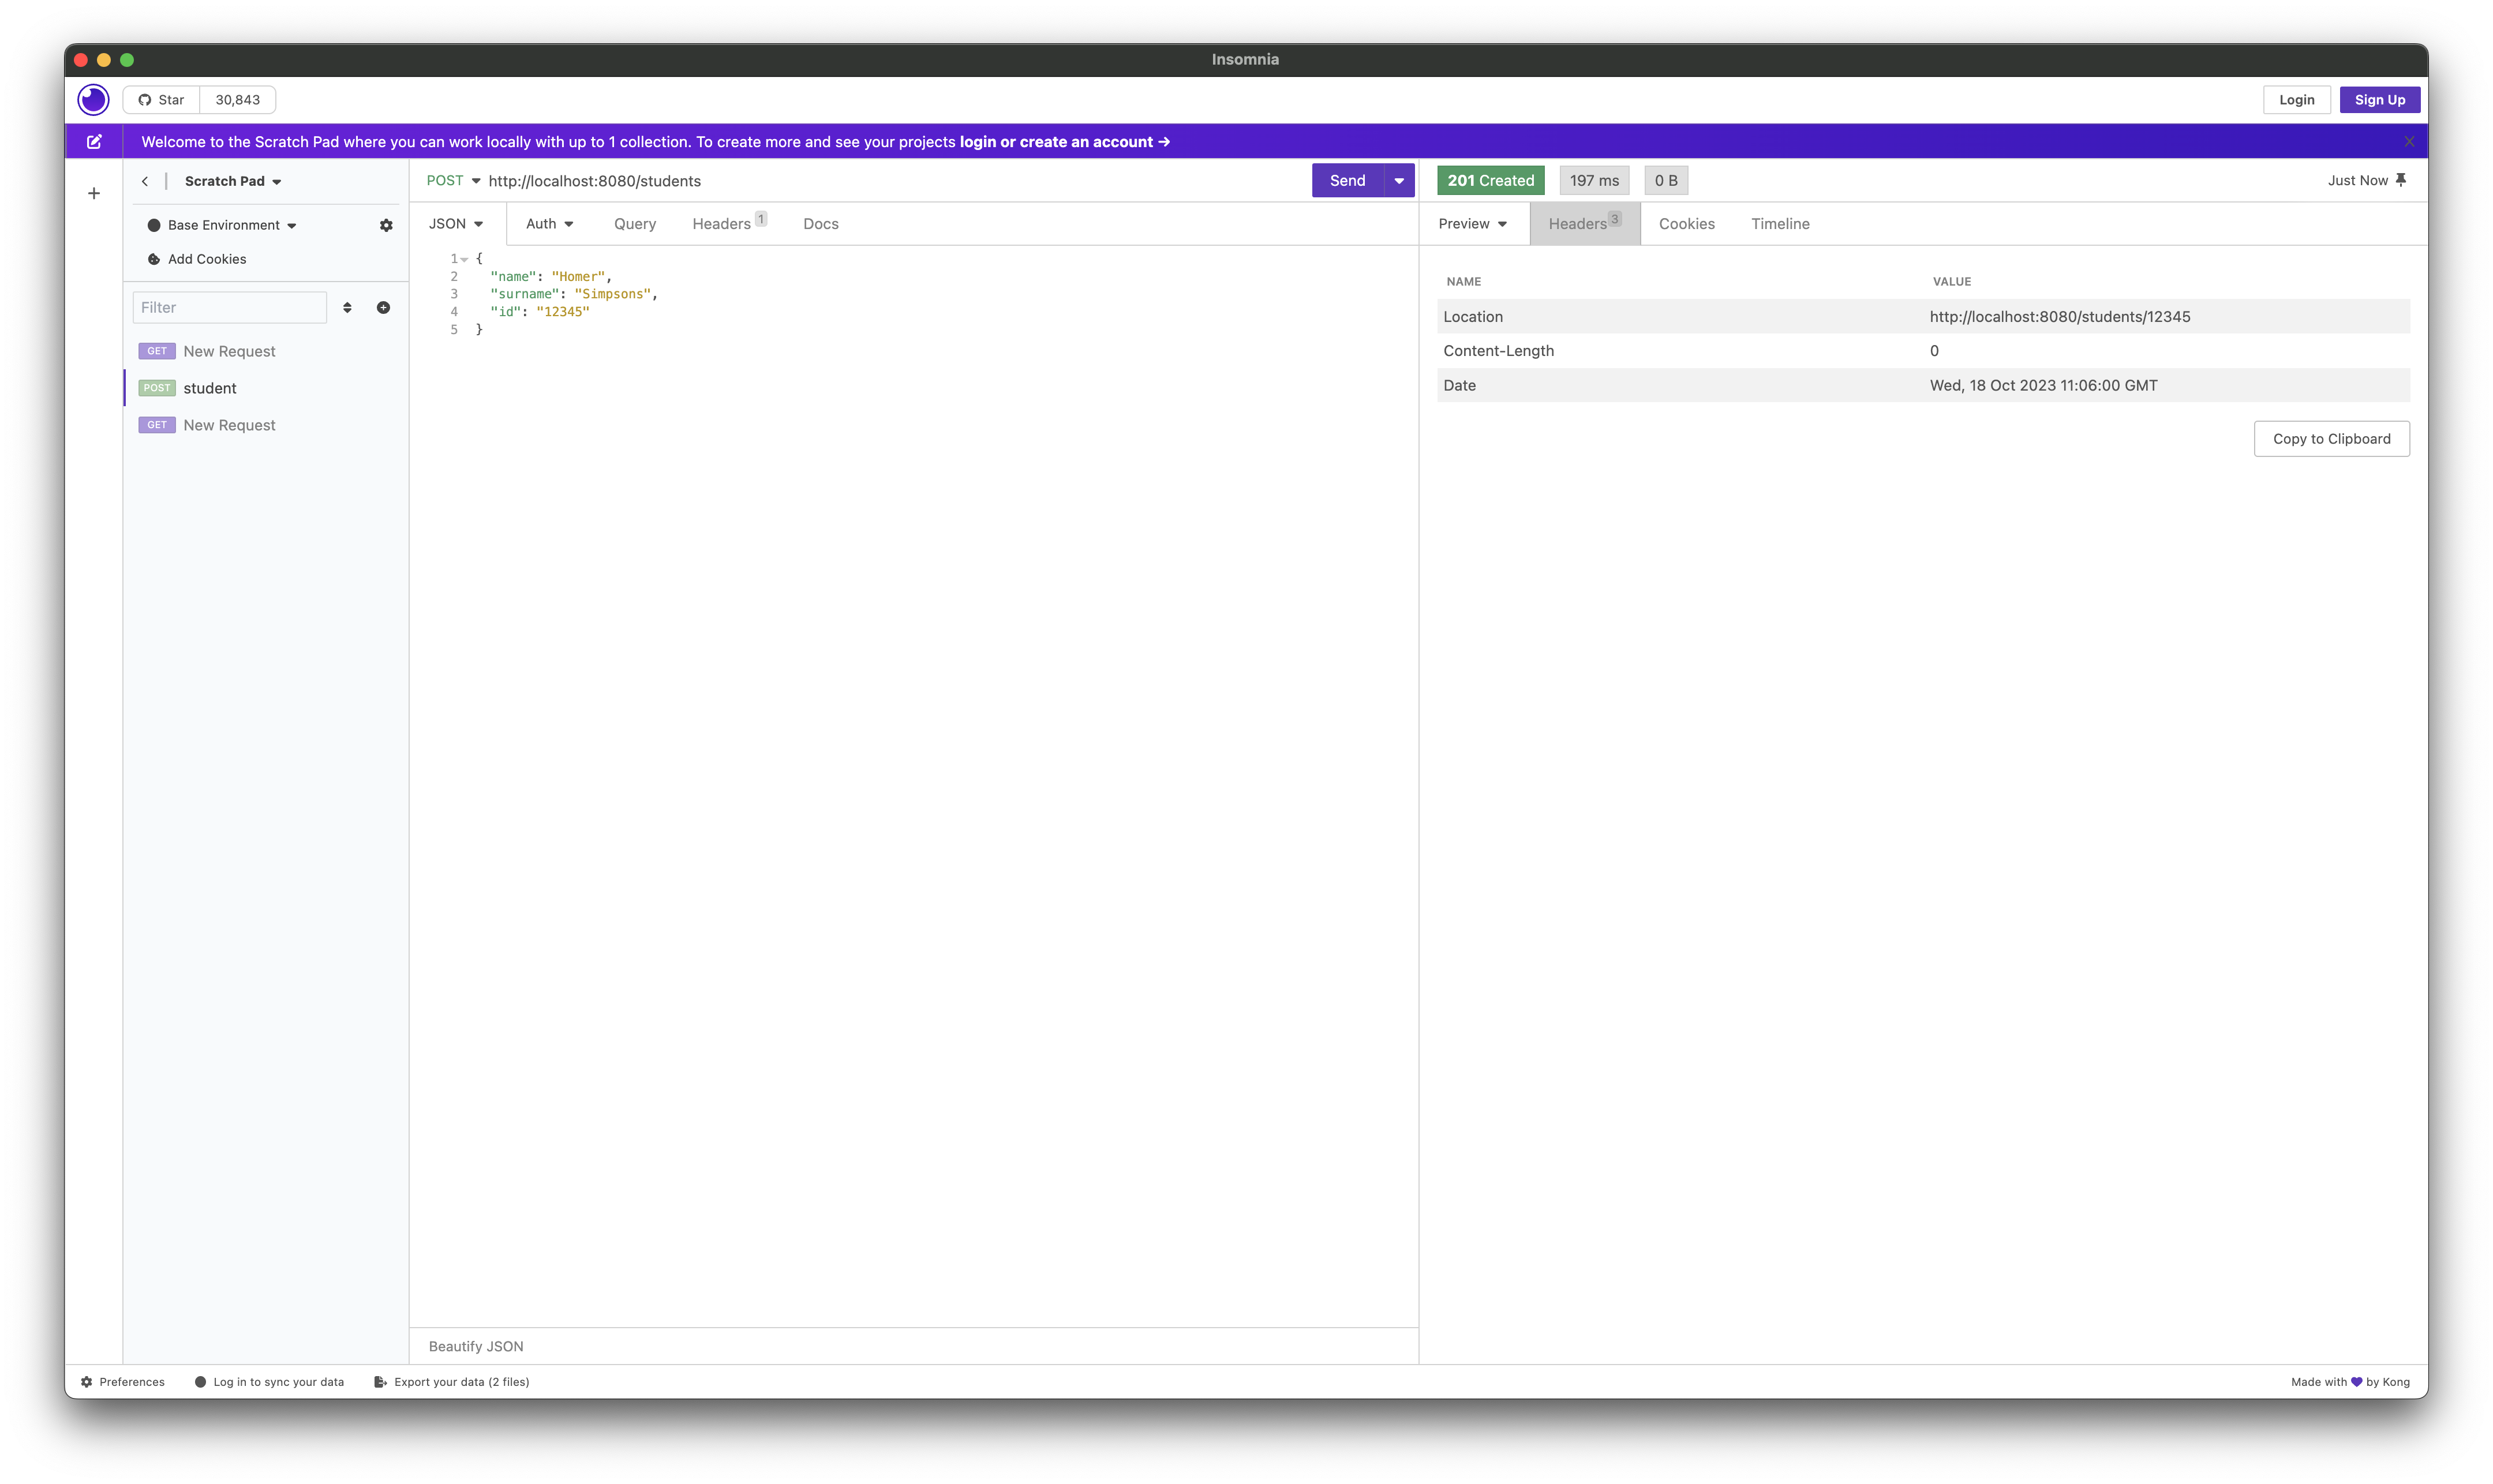Click the create request plus circle icon
2493x1484 pixels.
[x=383, y=307]
